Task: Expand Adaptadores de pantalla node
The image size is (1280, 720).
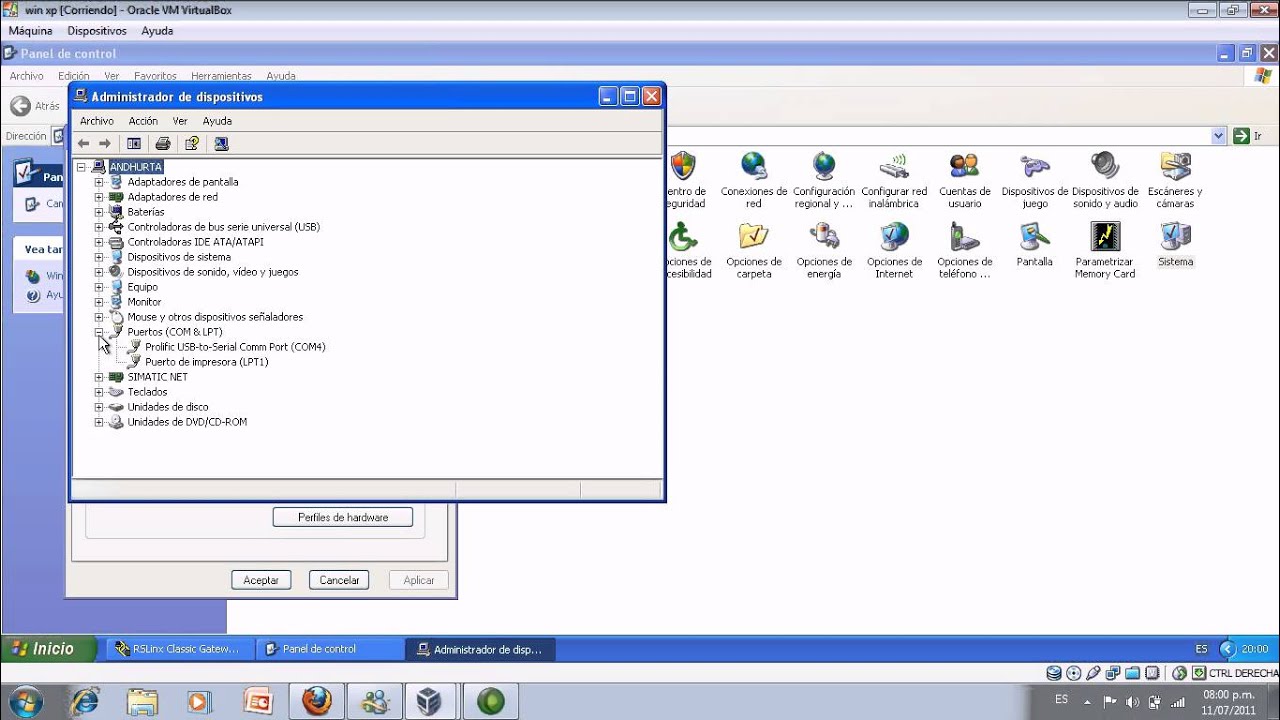Action: pyautogui.click(x=99, y=182)
